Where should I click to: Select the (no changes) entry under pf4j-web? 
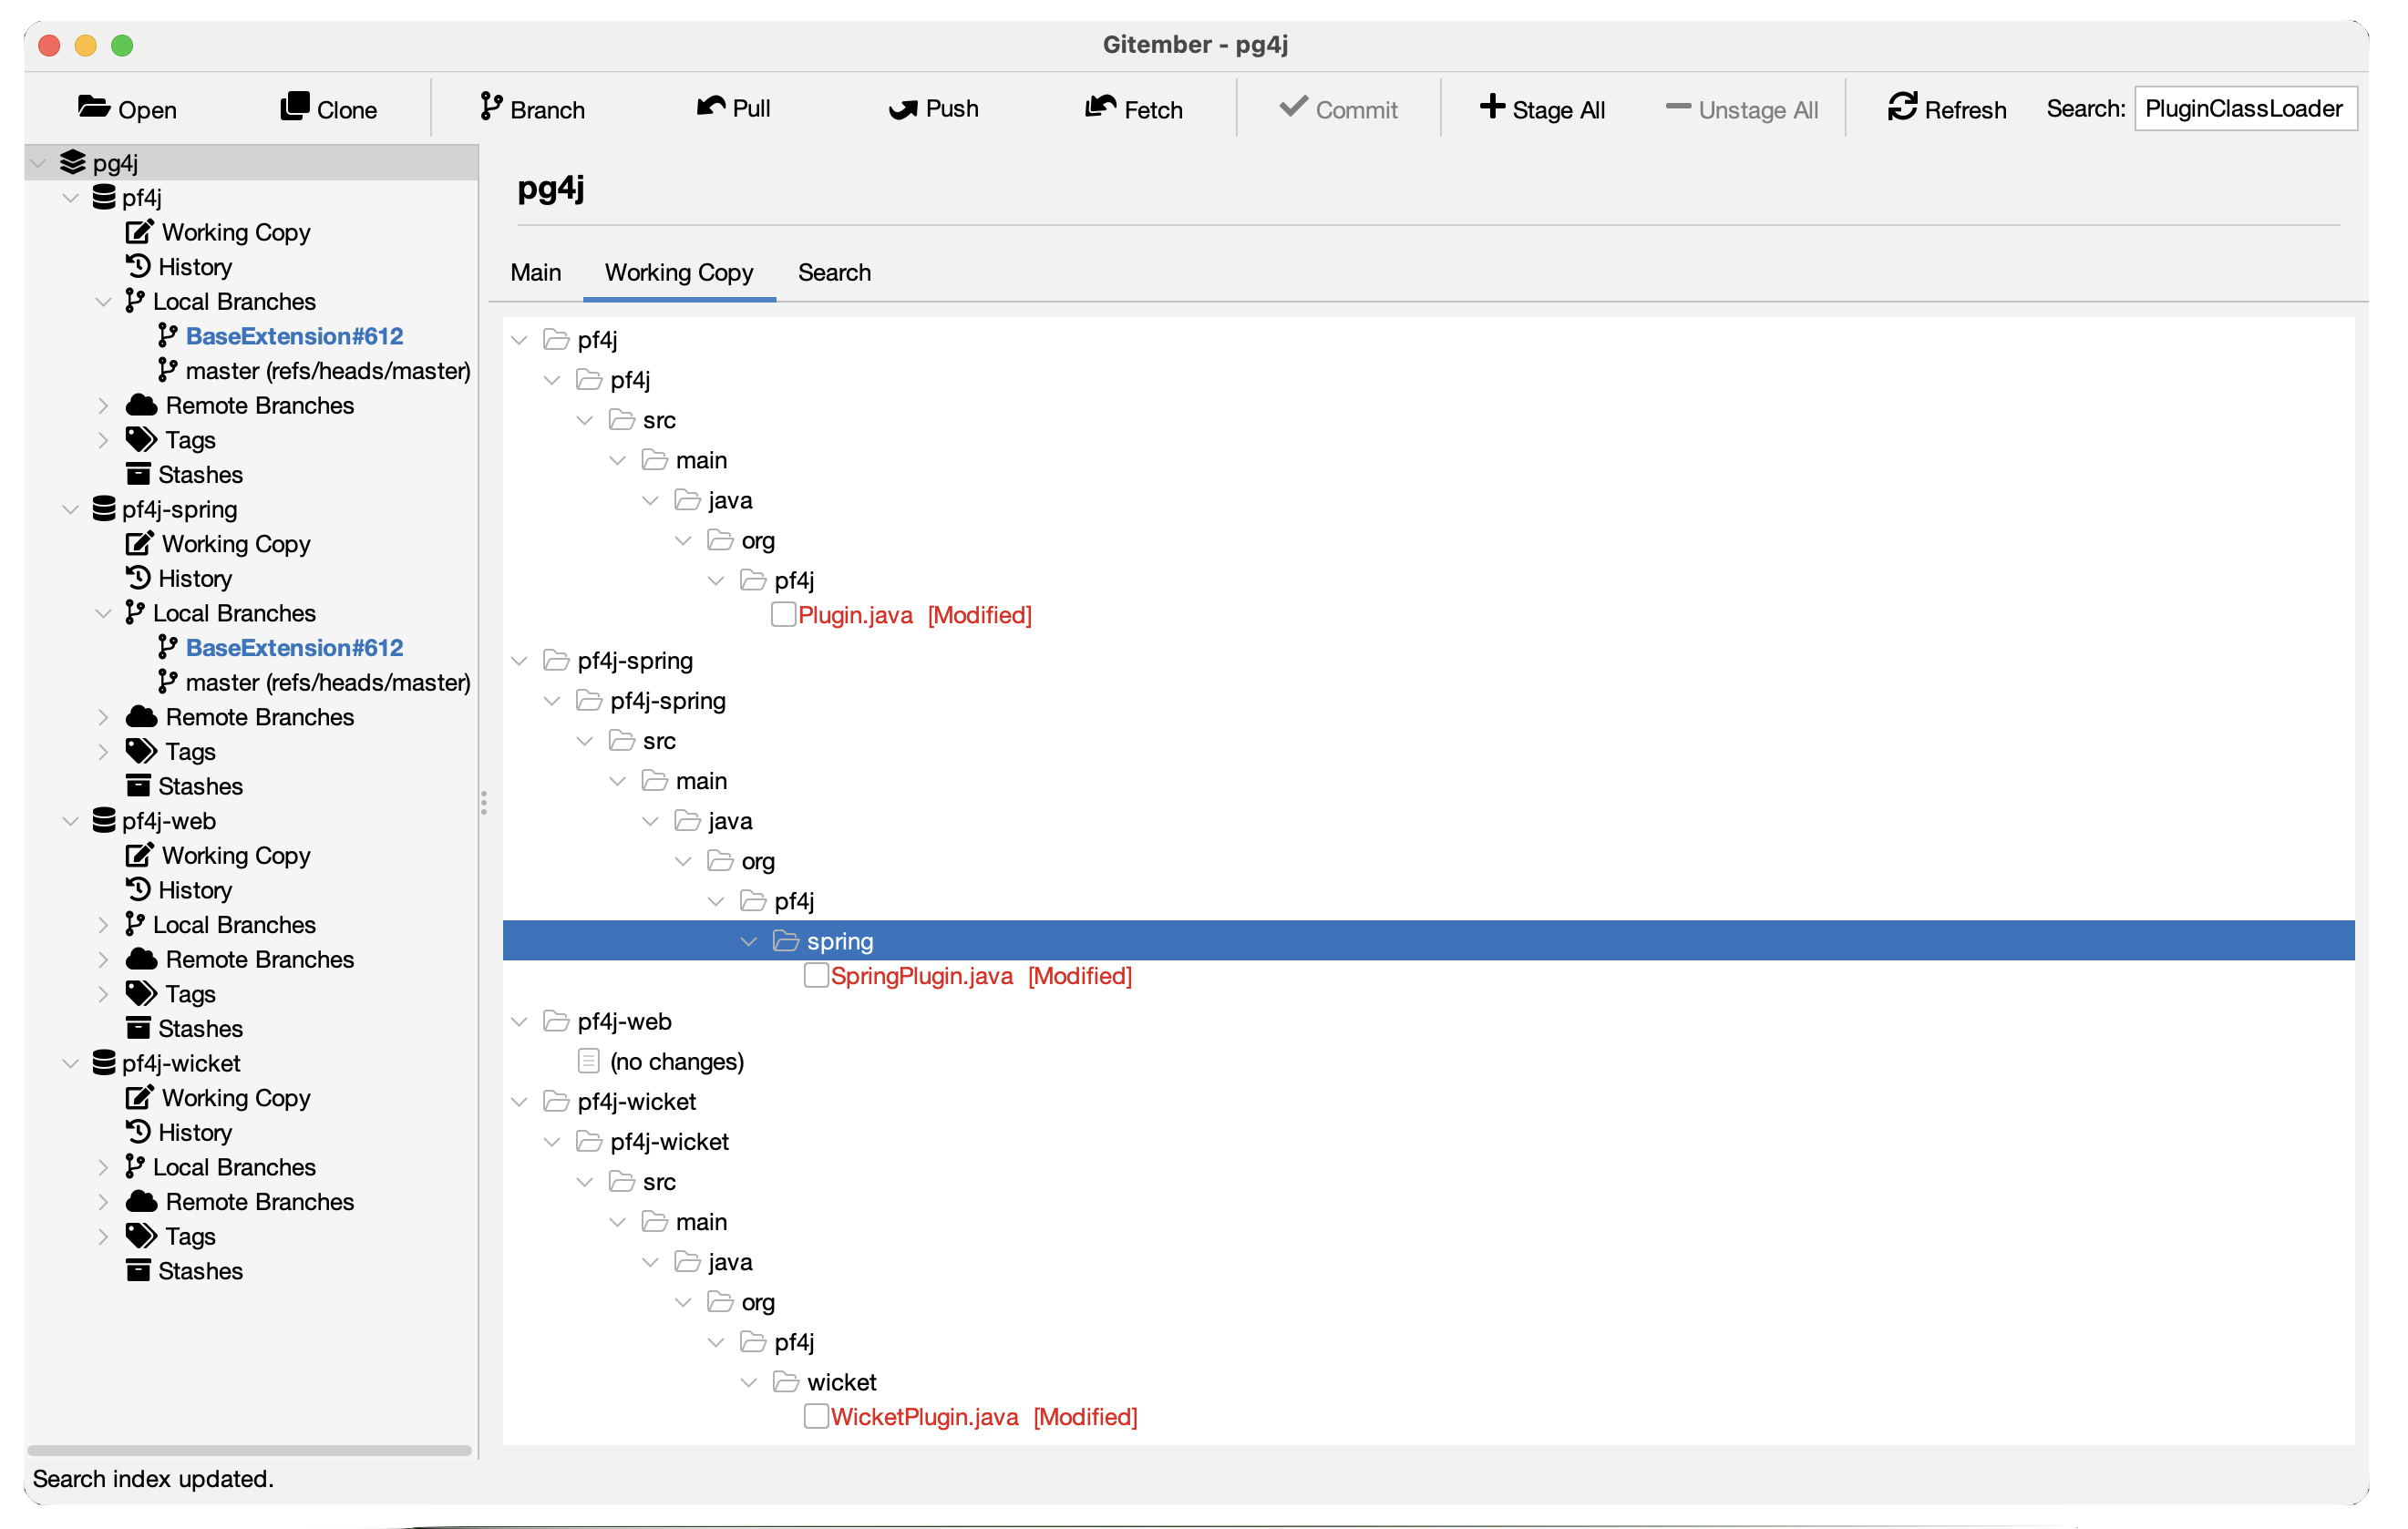tap(677, 1061)
